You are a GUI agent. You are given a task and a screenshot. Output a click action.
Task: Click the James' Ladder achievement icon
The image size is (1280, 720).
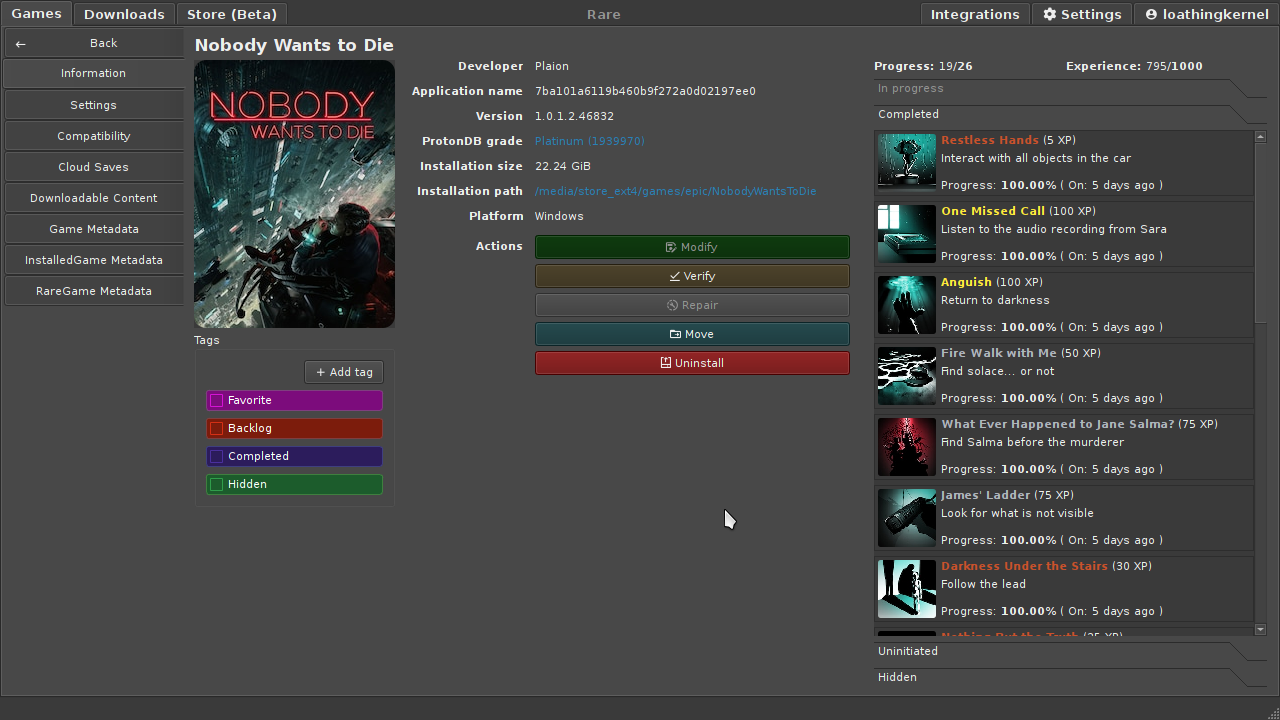906,517
